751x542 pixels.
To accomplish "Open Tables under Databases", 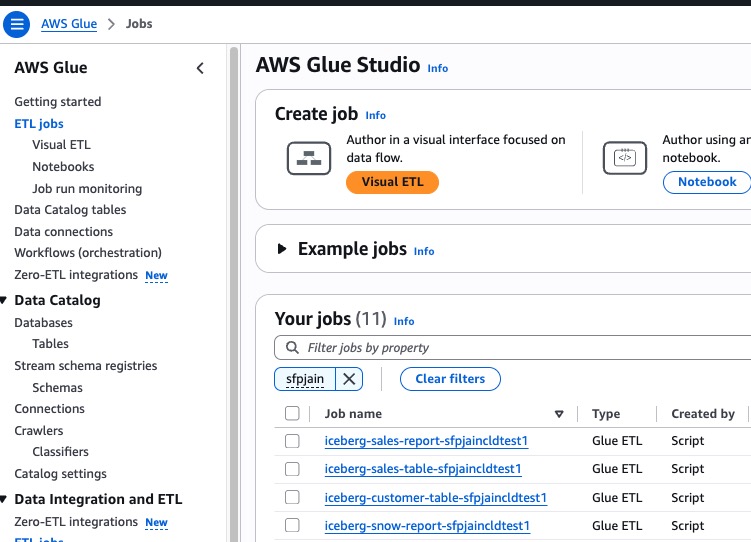I will 50,344.
